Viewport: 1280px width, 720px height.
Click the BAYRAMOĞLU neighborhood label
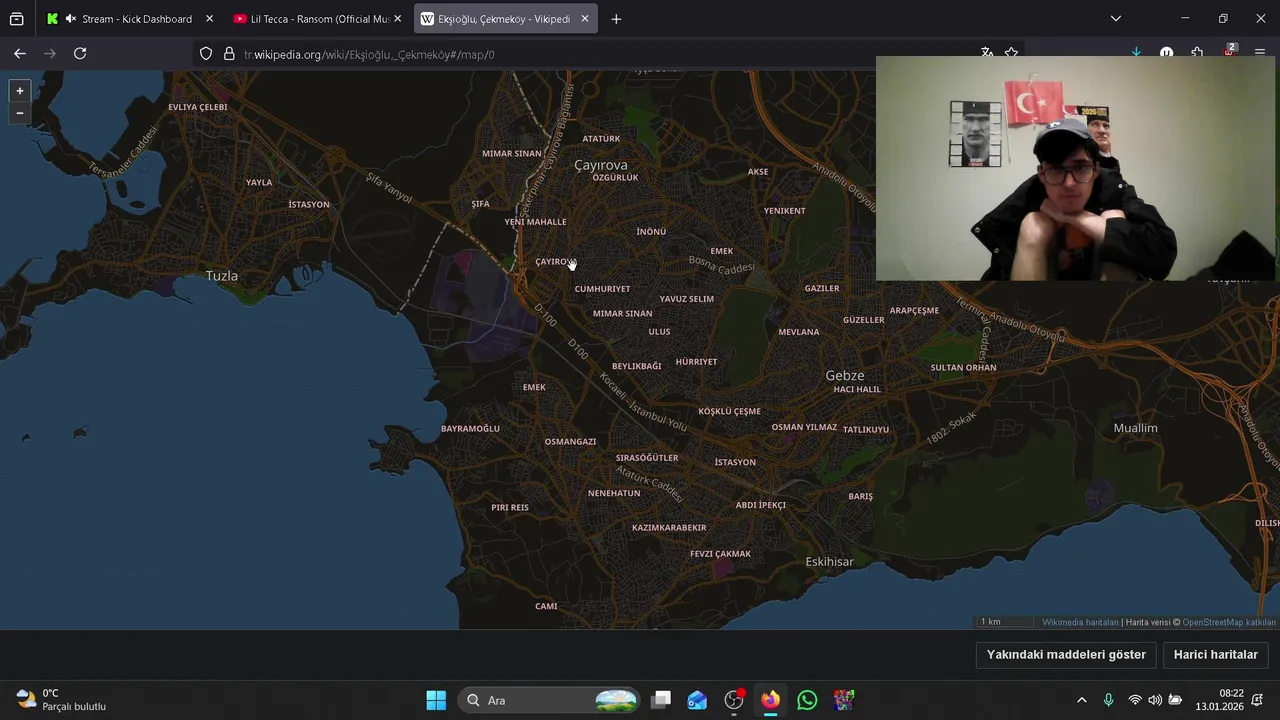(470, 429)
